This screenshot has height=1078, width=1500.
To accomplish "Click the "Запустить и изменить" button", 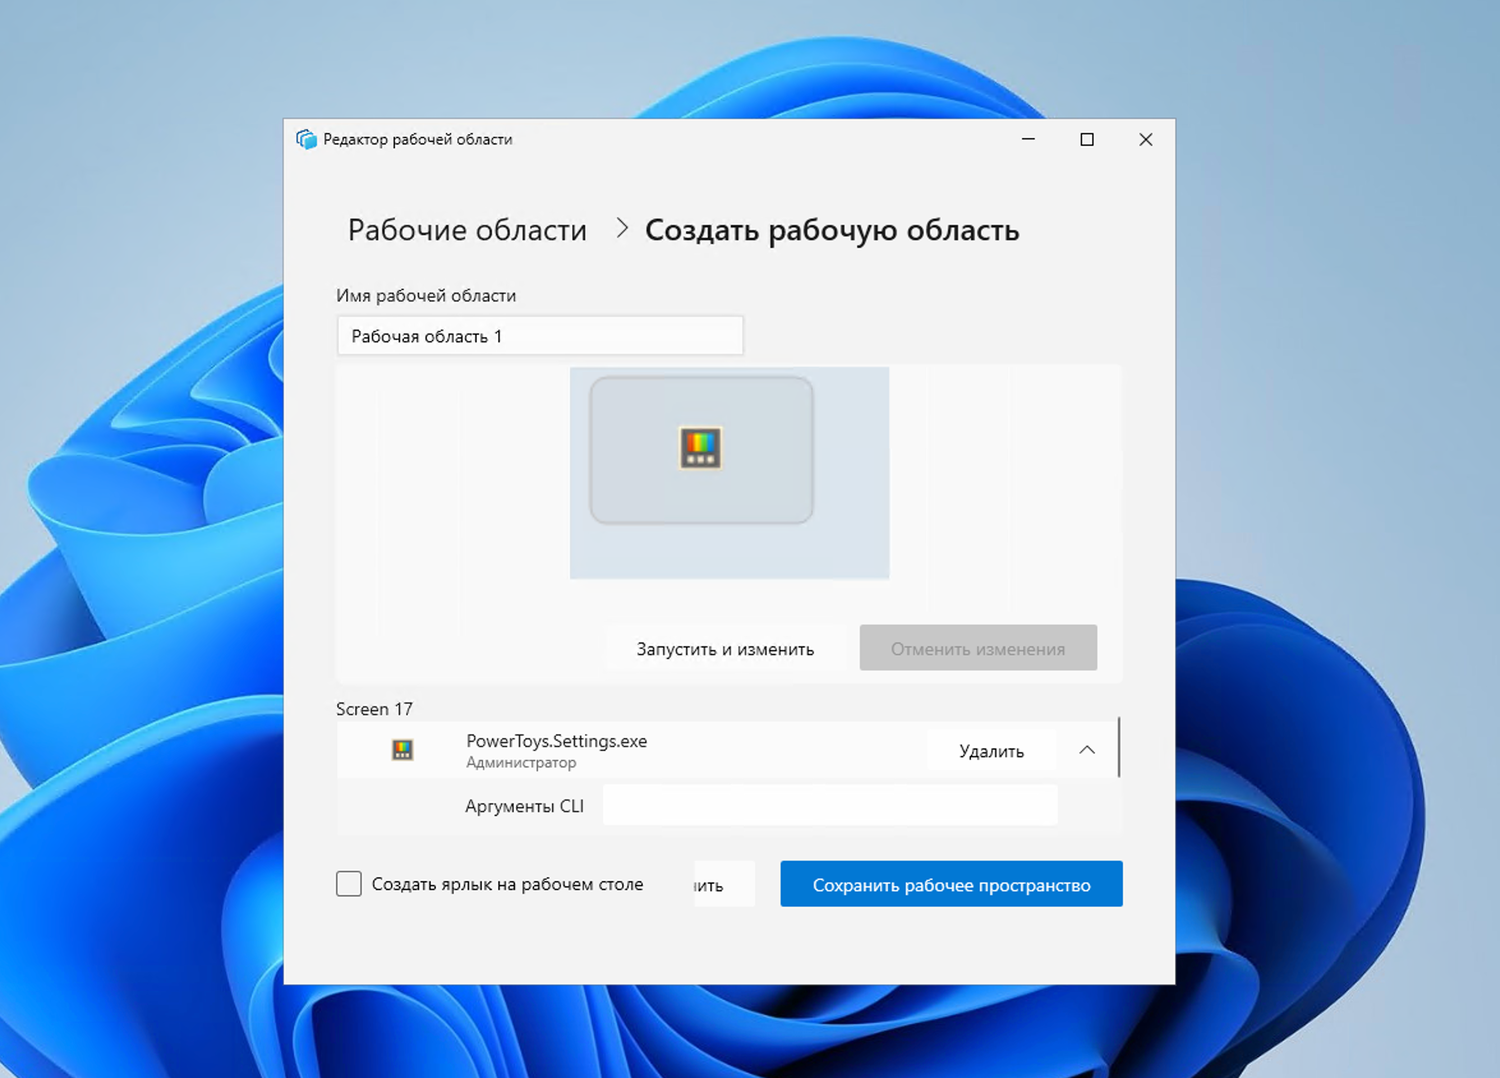I will [725, 648].
